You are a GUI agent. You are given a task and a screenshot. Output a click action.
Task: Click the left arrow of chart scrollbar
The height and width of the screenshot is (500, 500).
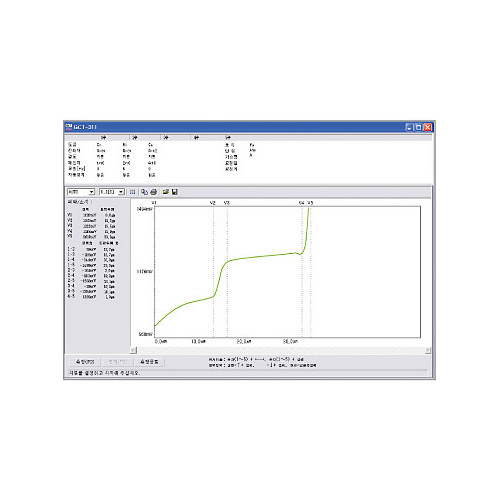[133, 350]
